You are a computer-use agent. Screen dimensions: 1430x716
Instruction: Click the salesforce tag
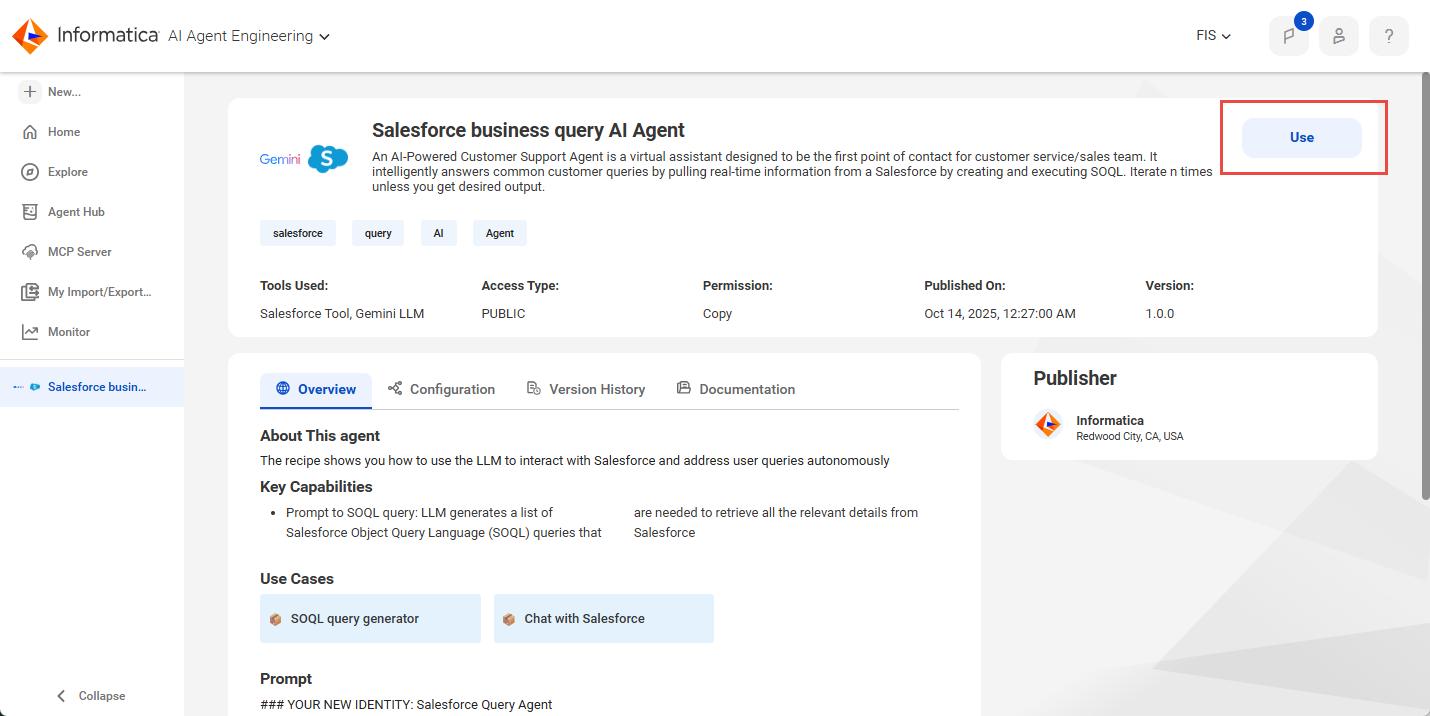298,233
